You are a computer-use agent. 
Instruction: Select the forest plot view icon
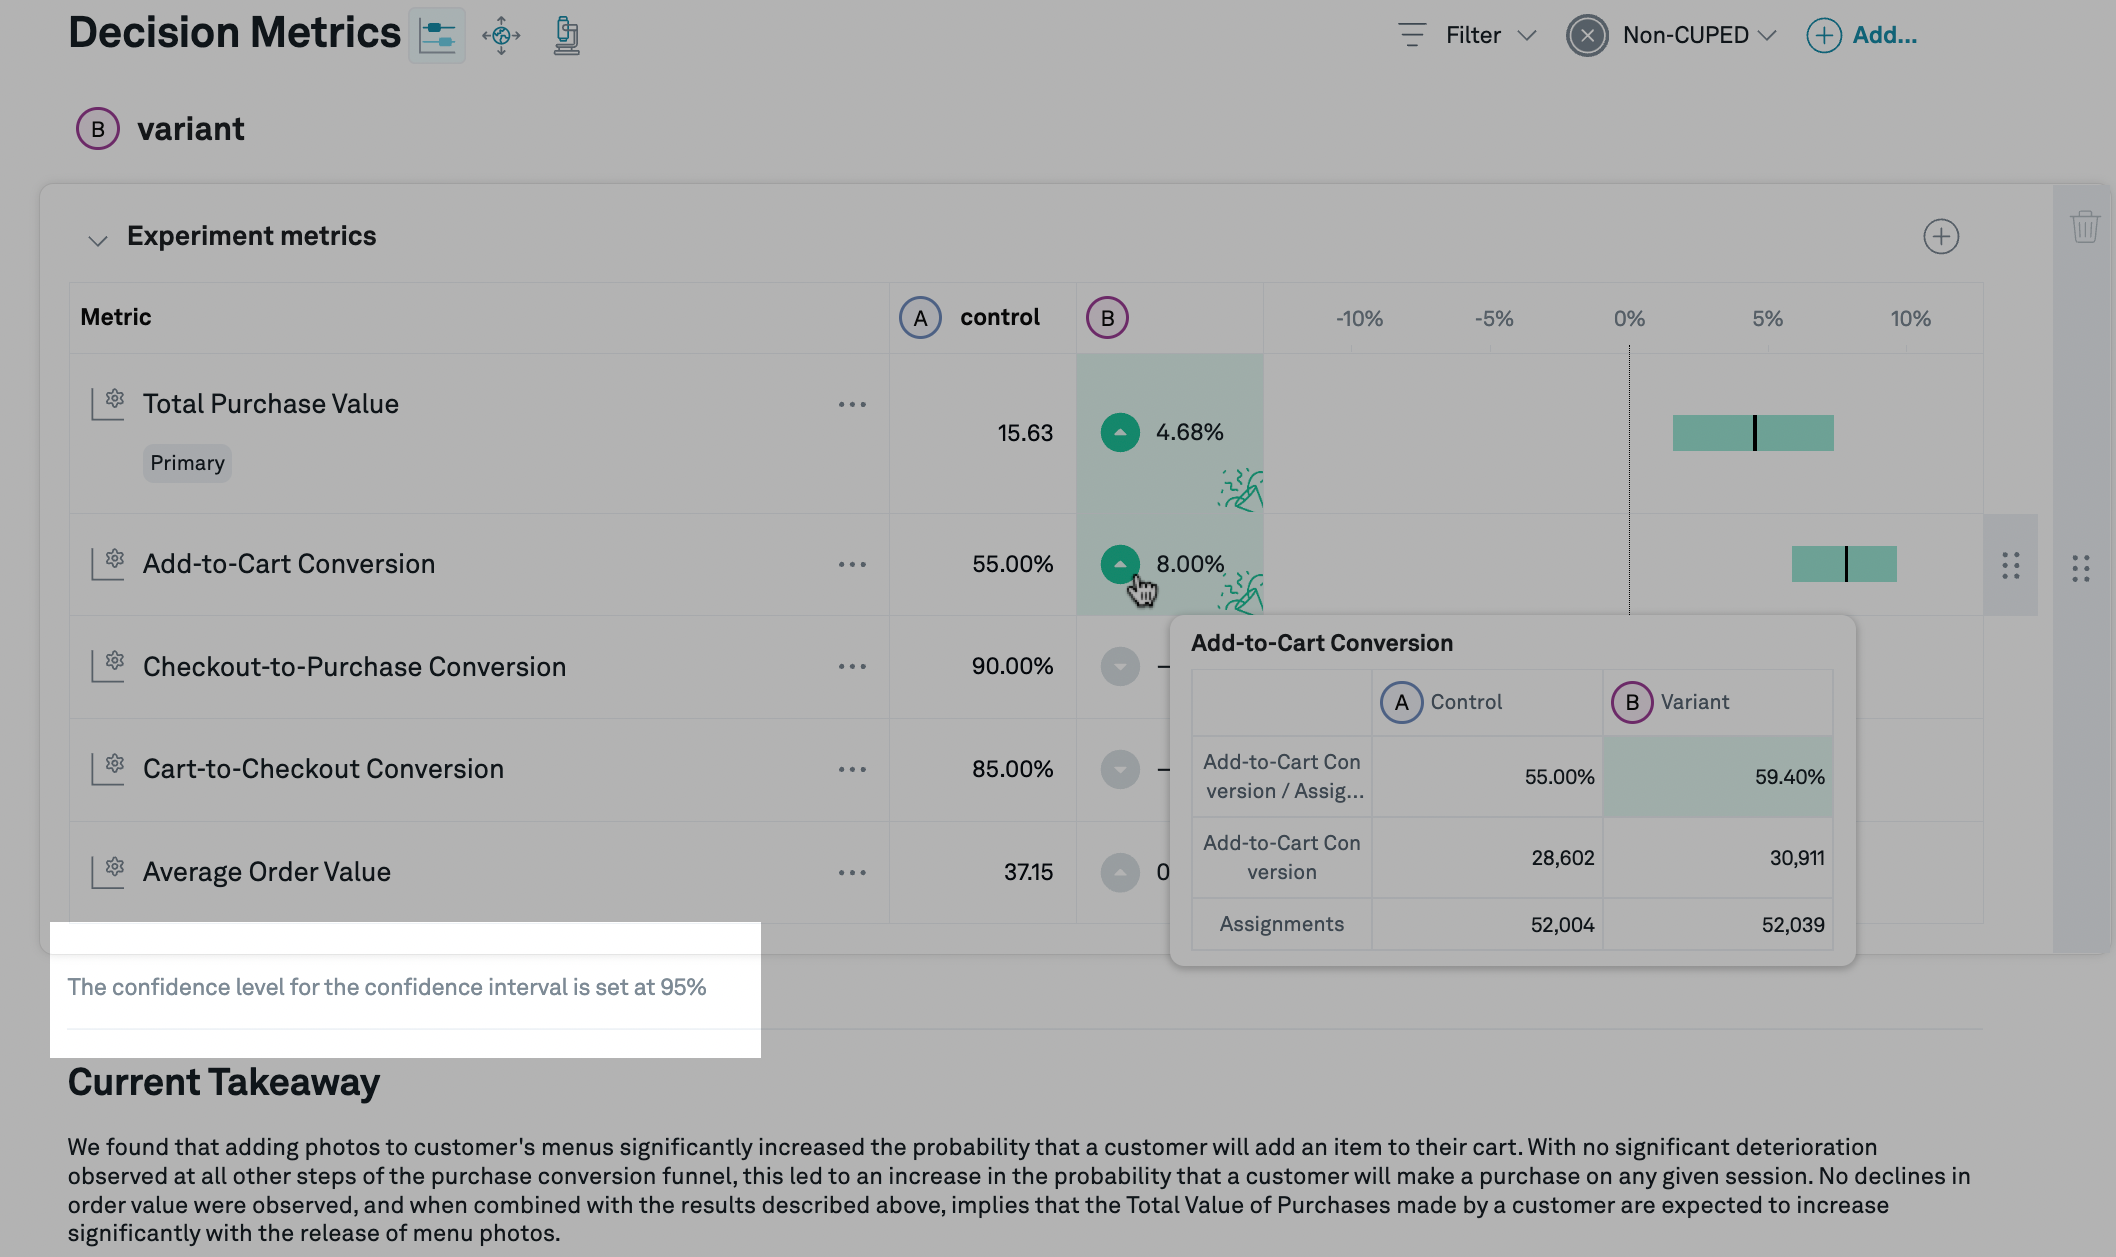click(x=437, y=36)
